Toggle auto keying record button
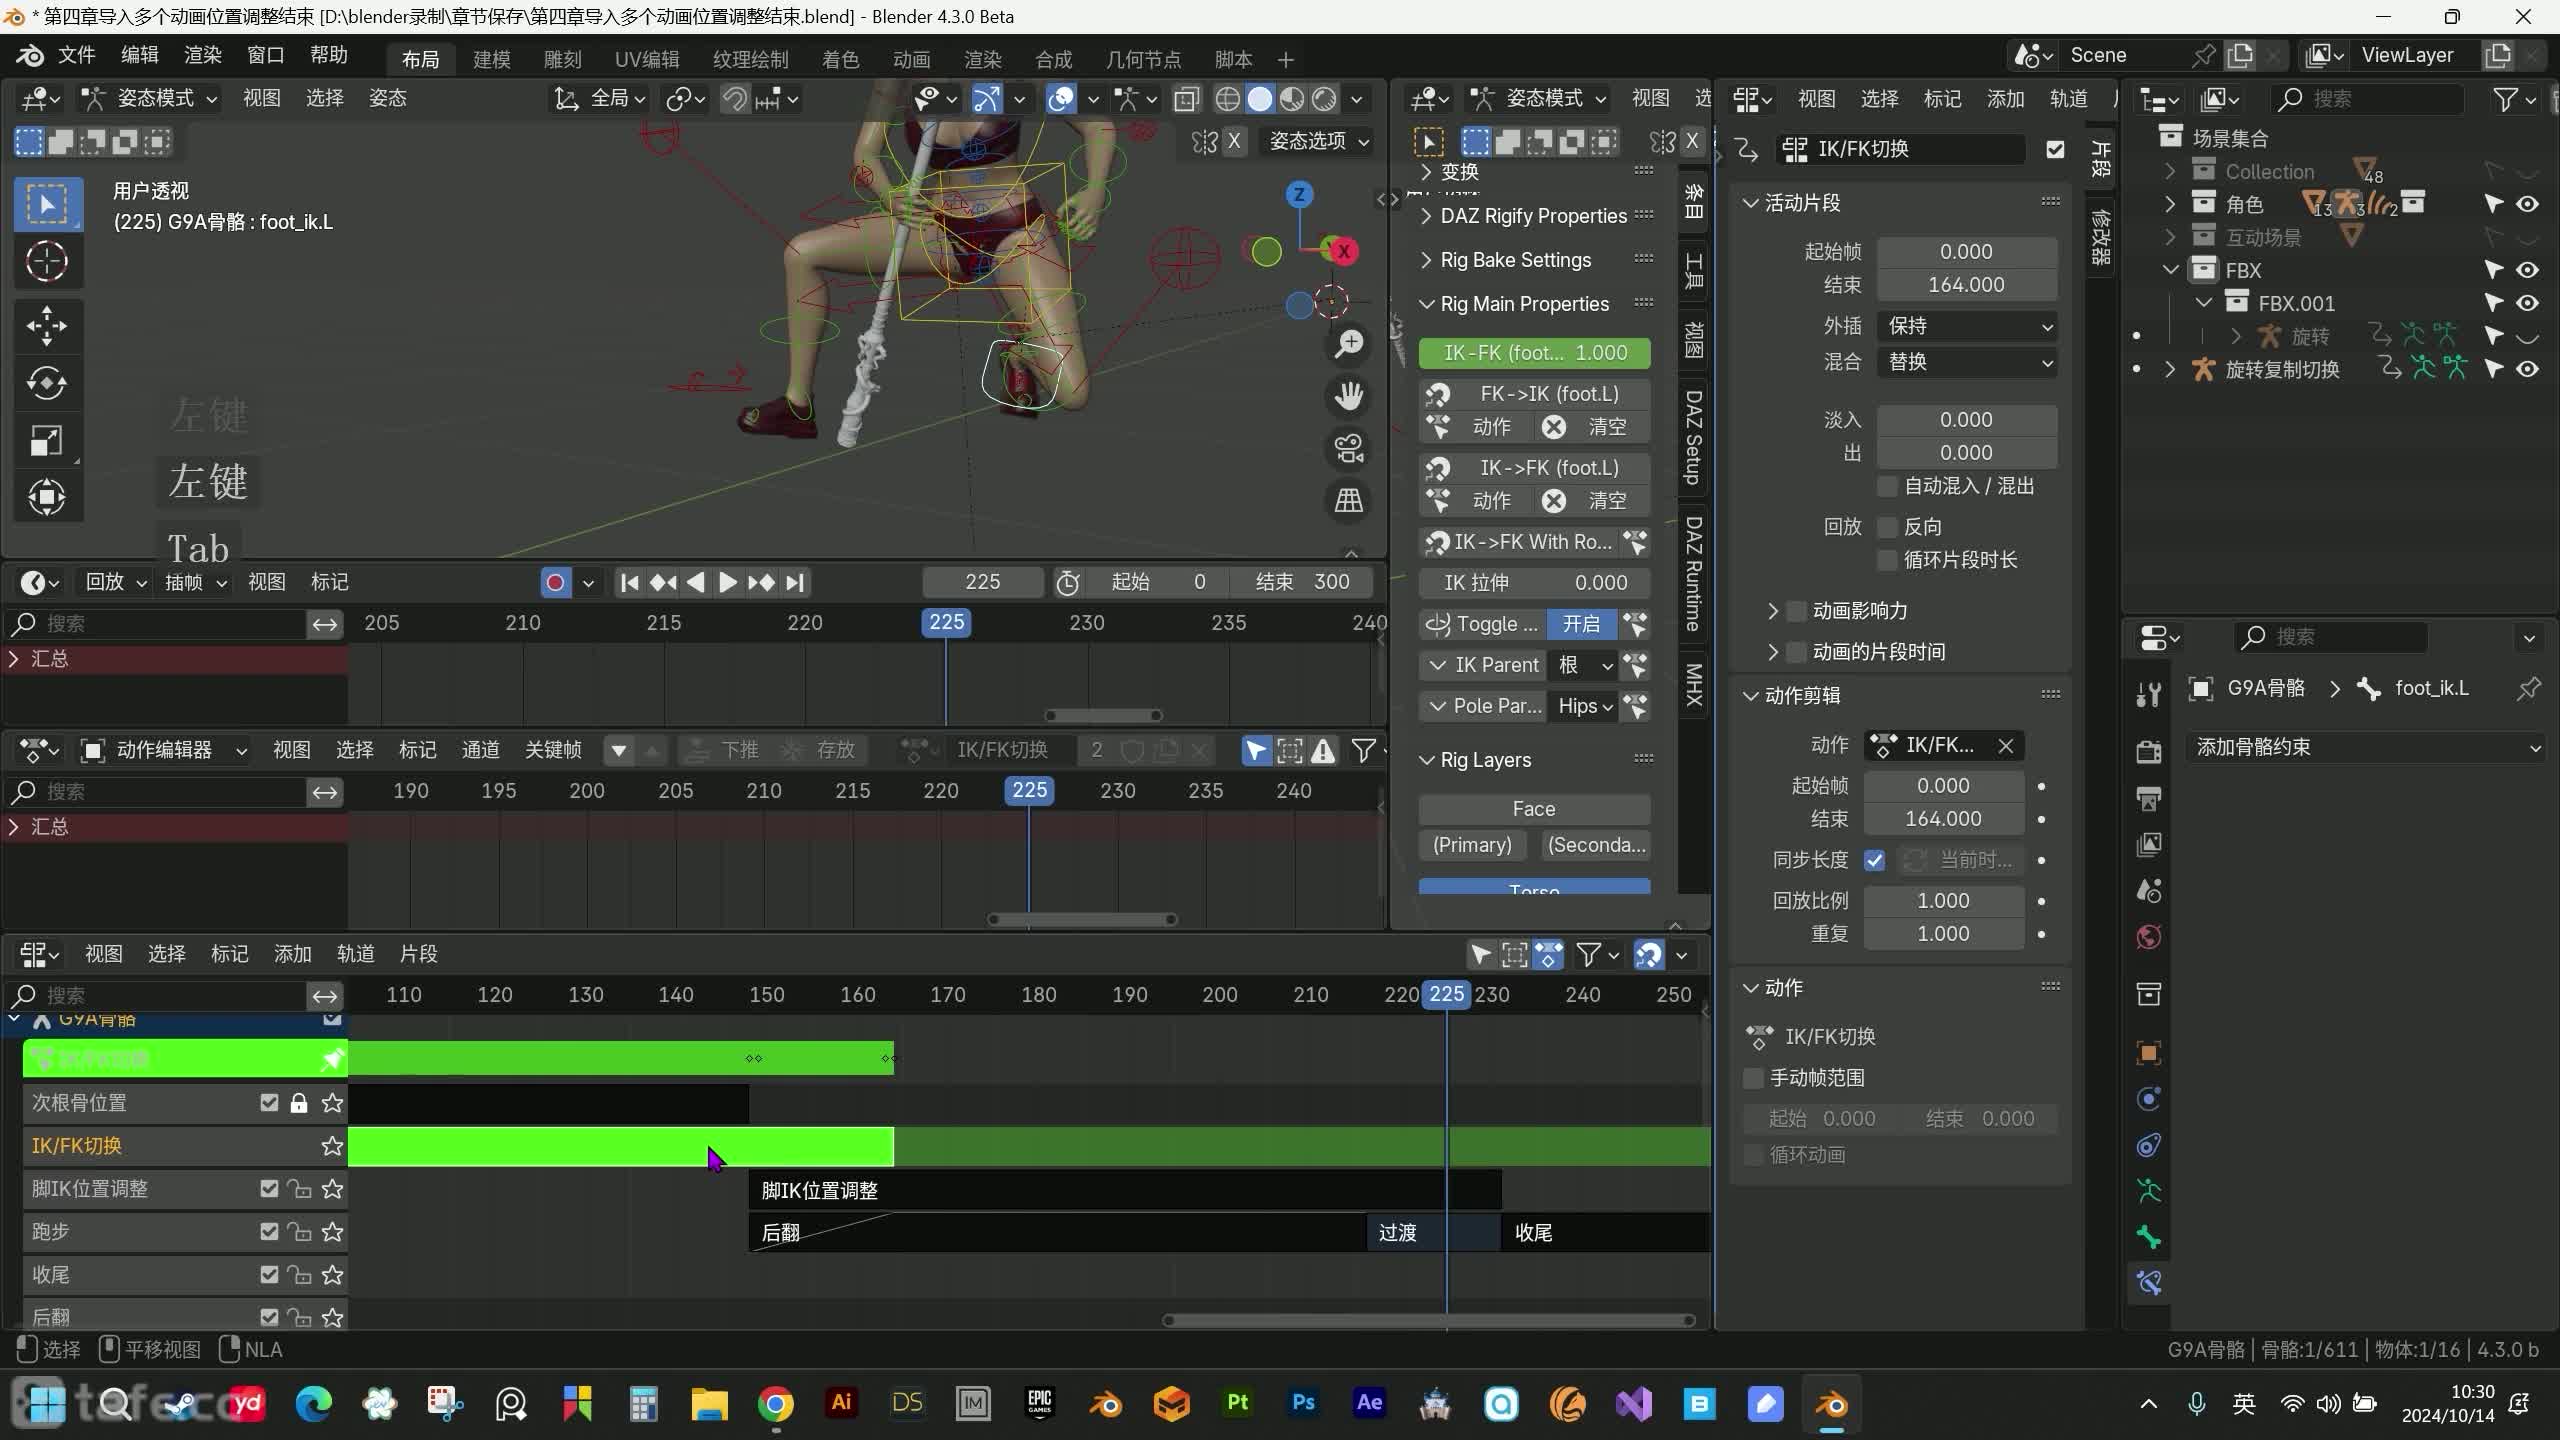The height and width of the screenshot is (1440, 2560). pos(556,582)
